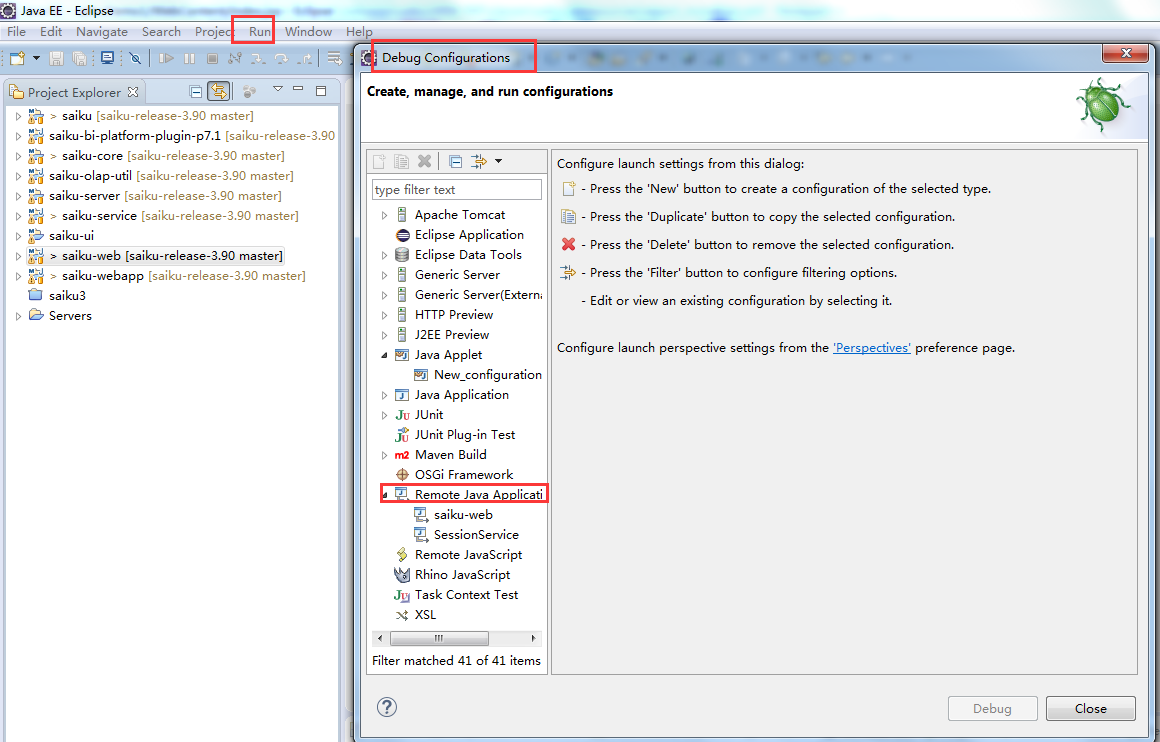Click the configuration tree horizontal scrollbar thumb
The height and width of the screenshot is (742, 1160).
(439, 638)
